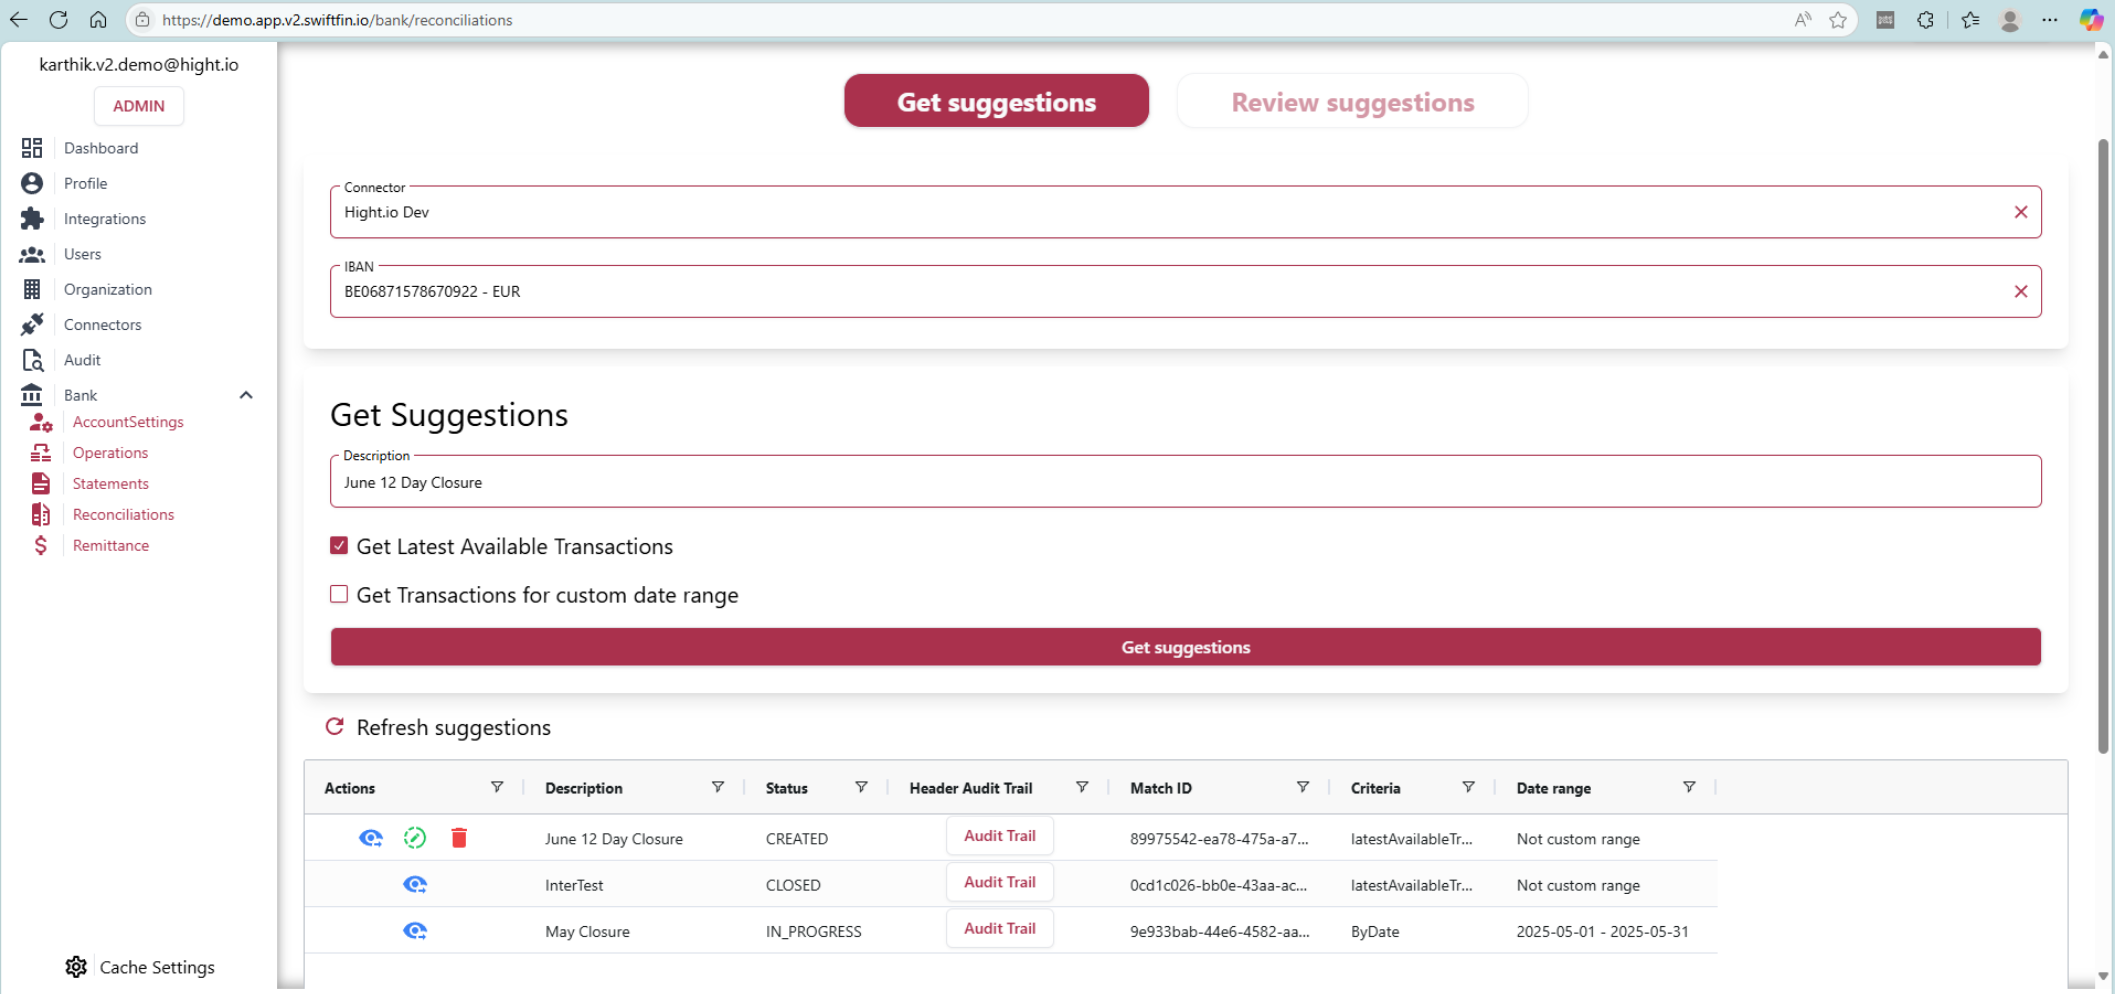The height and width of the screenshot is (994, 2115).
Task: Click the green approve icon in first row
Action: [415, 838]
